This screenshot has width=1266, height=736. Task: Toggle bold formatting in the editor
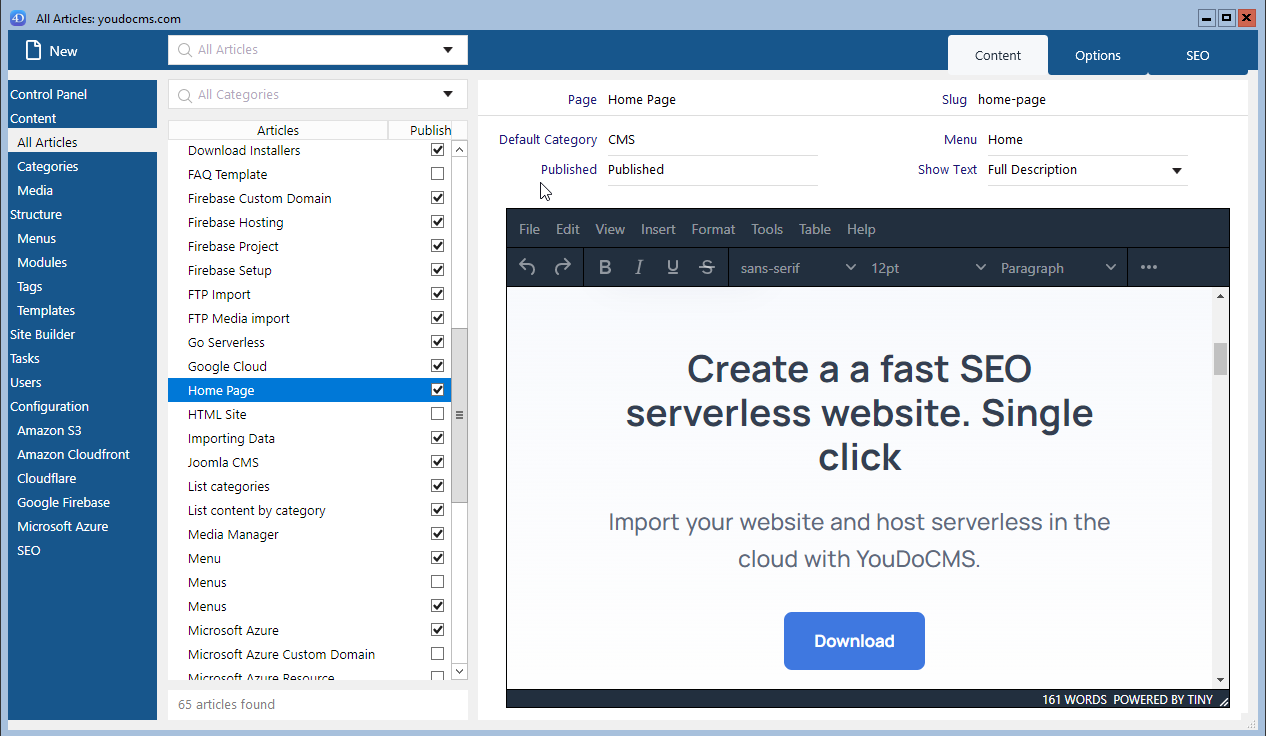click(605, 267)
